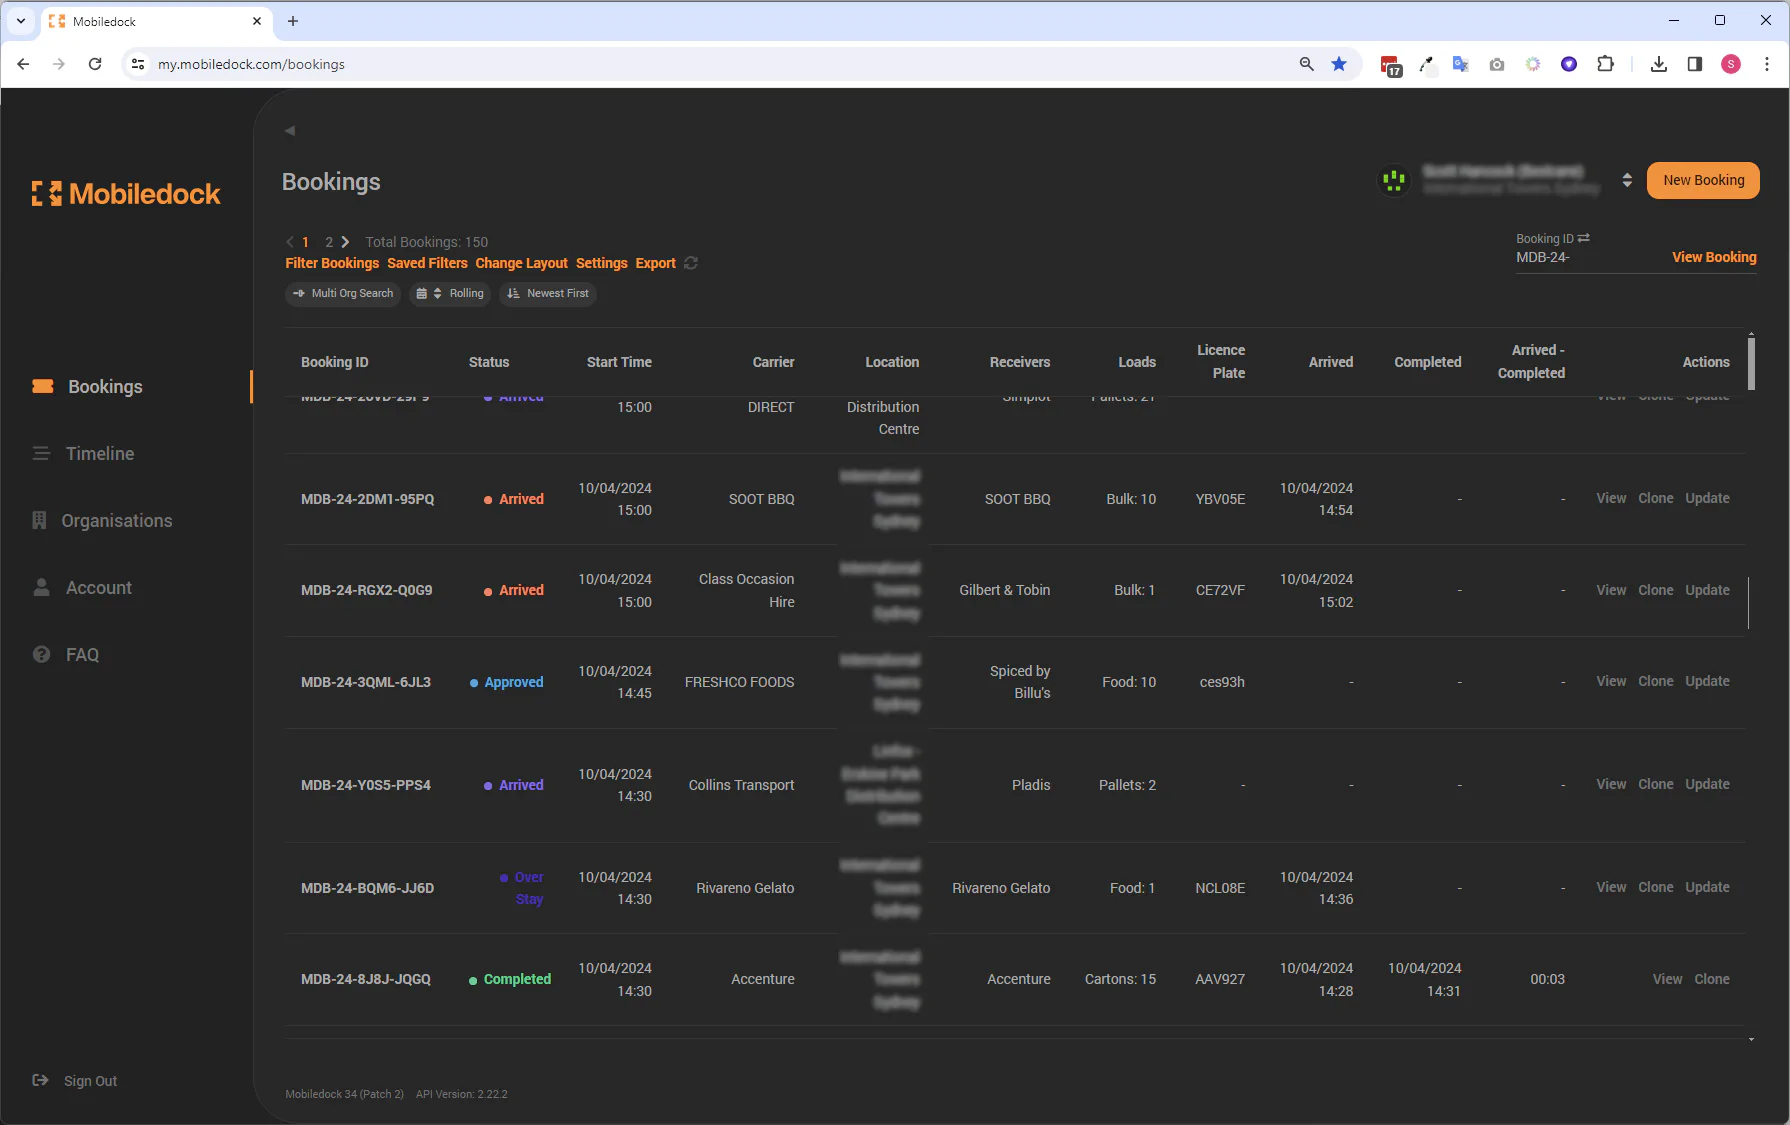Go to next bookings page chevron
Screen dimensions: 1790x1125
click(345, 242)
